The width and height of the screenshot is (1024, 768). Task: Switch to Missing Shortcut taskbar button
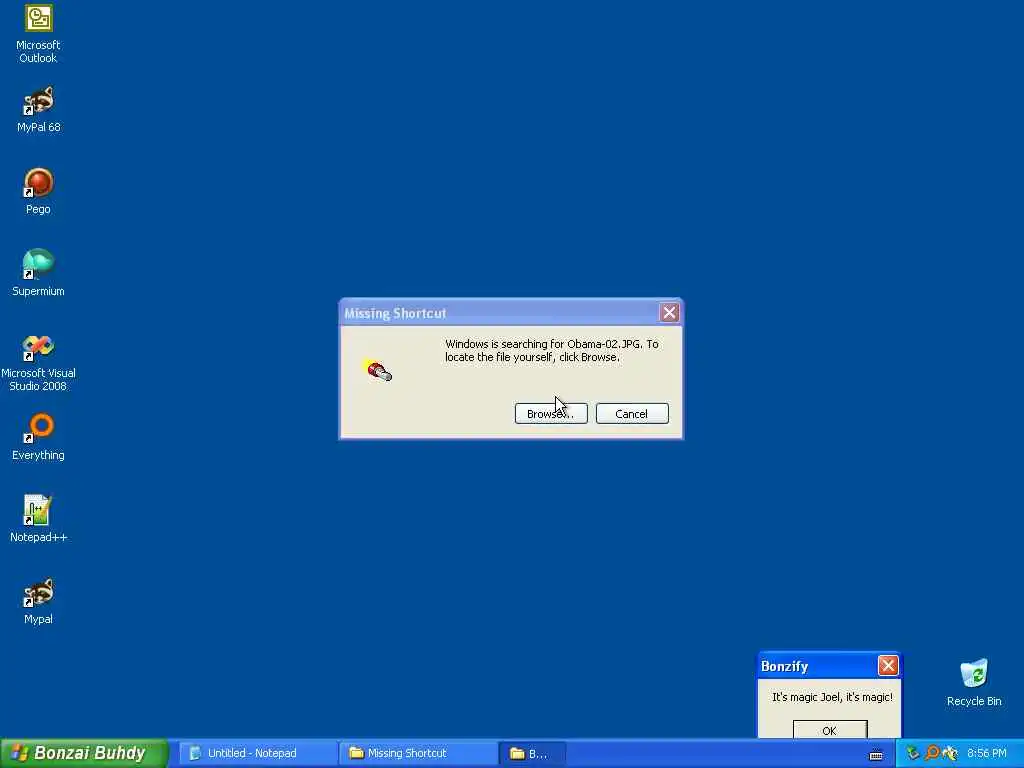point(418,753)
